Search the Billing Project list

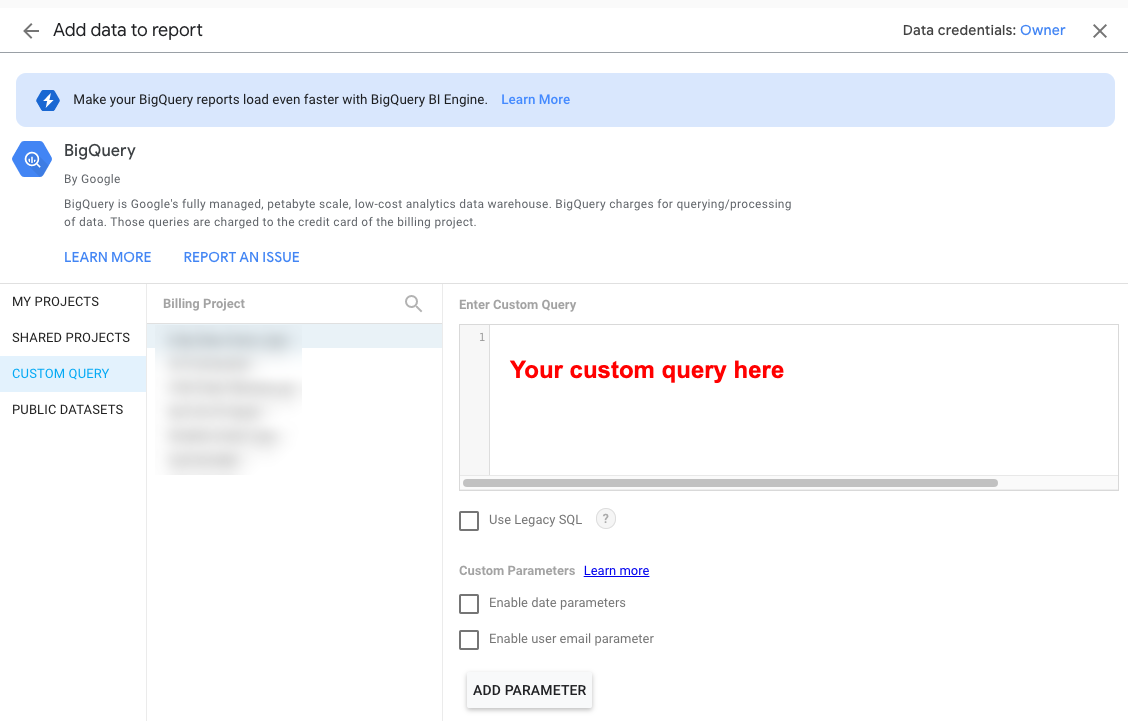[x=413, y=304]
